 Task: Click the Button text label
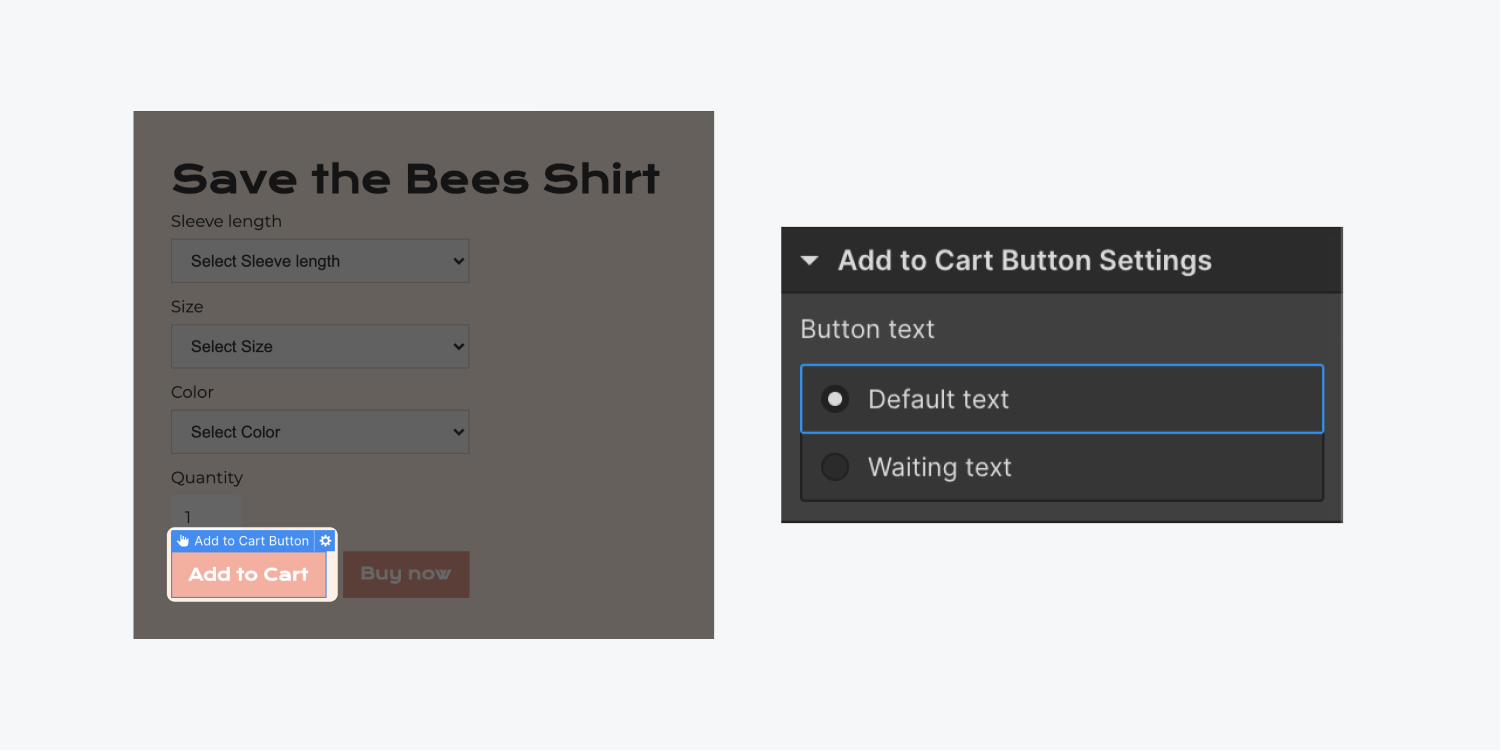(x=866, y=328)
